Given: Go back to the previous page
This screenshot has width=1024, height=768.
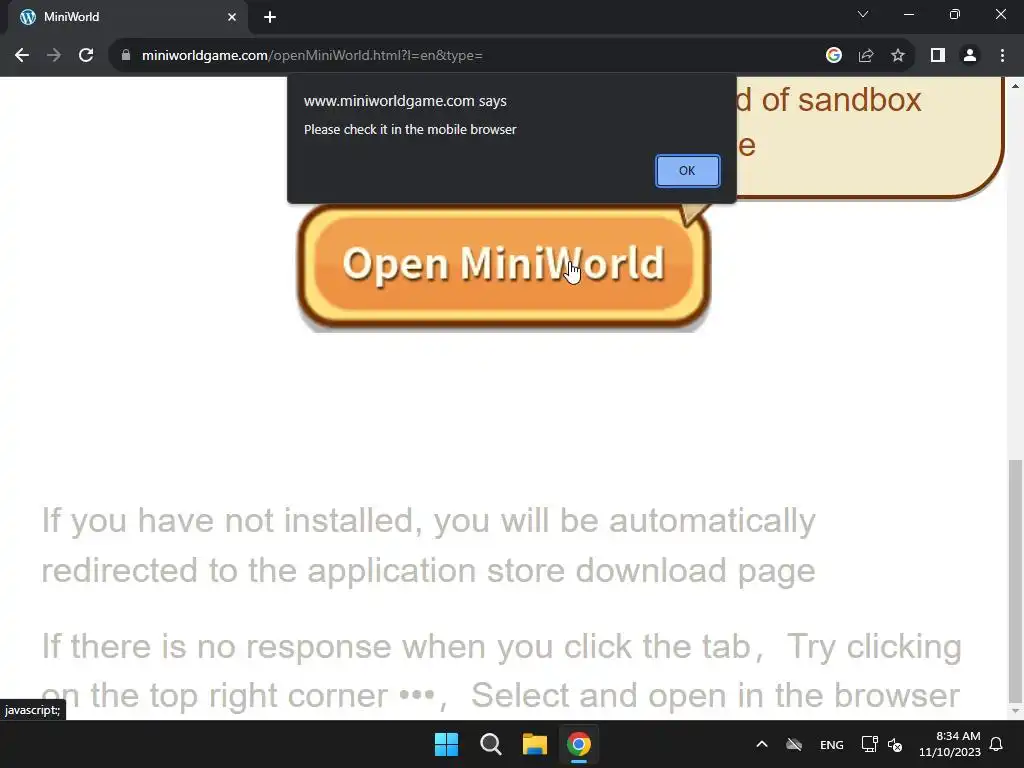Looking at the screenshot, I should pyautogui.click(x=22, y=56).
